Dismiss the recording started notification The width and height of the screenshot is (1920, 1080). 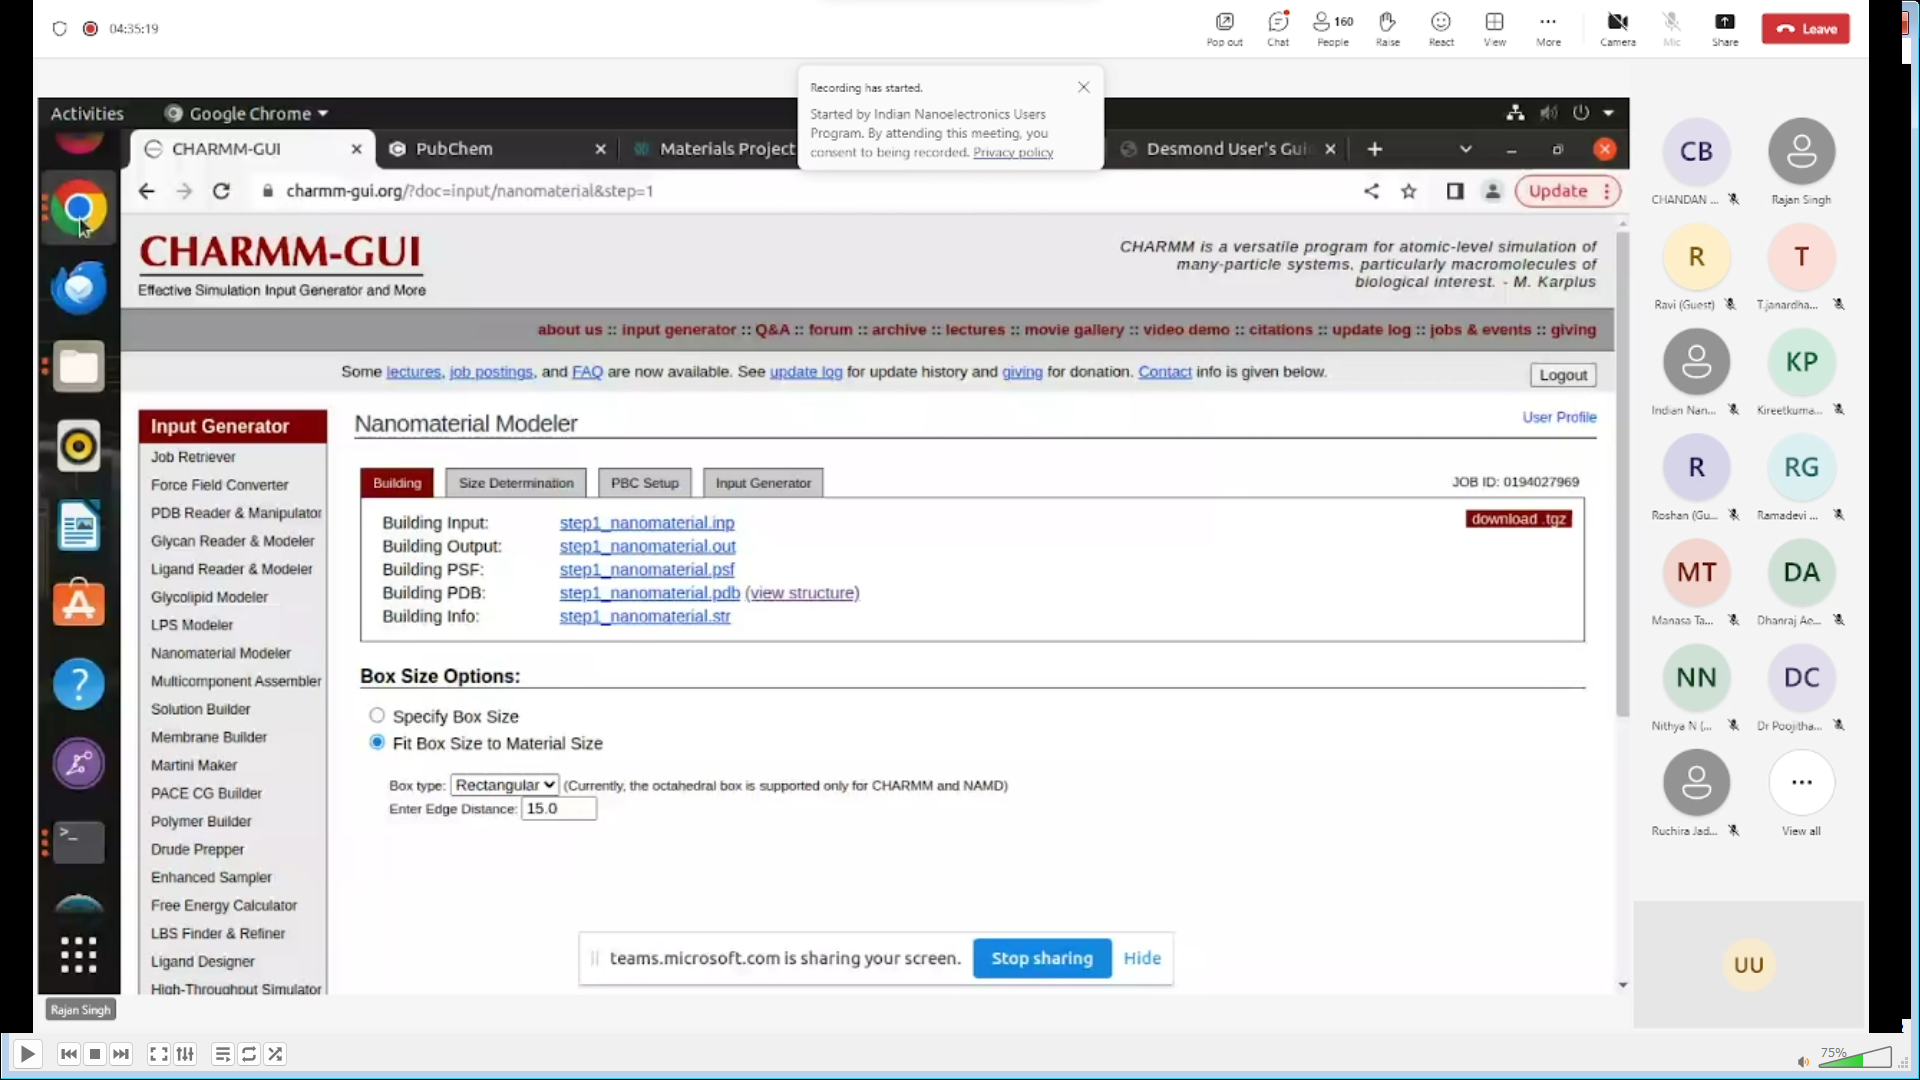pos(1083,87)
